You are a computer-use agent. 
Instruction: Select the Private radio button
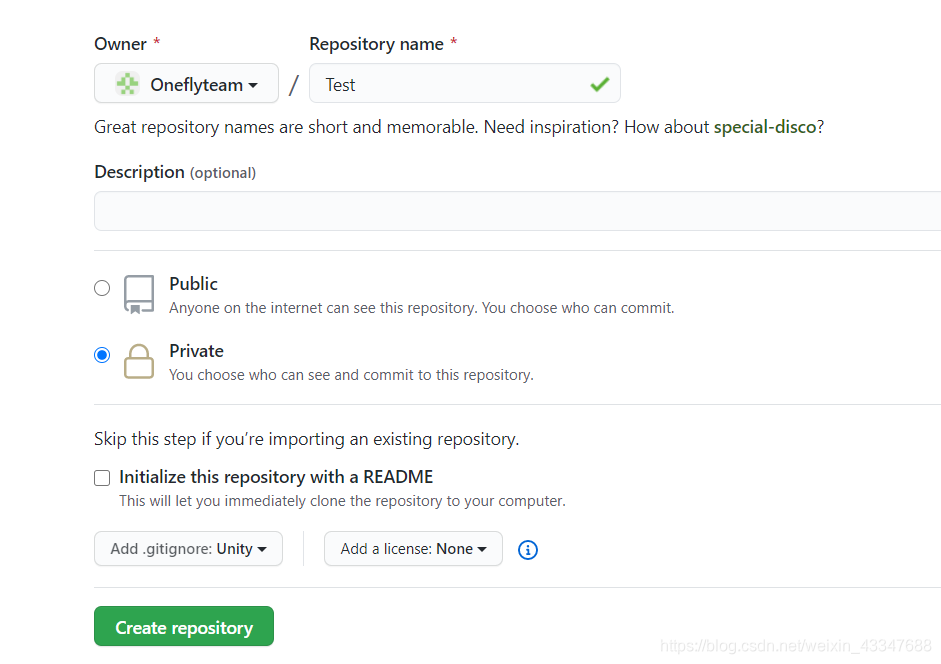click(x=102, y=355)
